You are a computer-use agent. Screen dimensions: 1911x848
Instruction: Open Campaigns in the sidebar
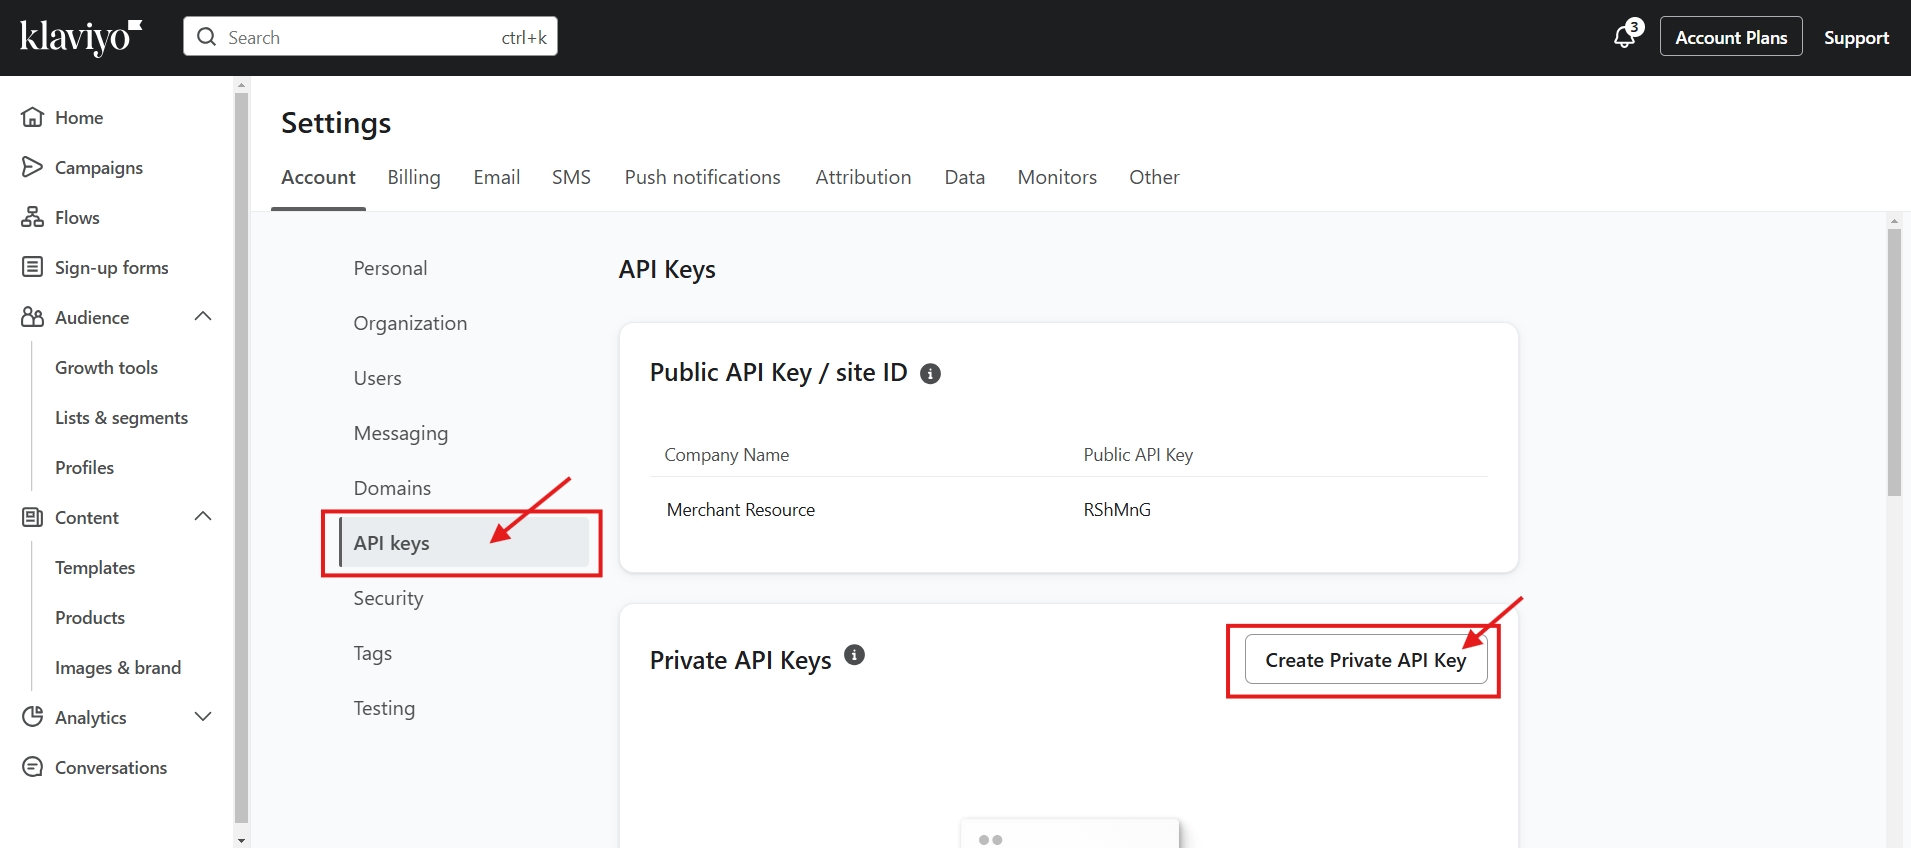click(x=99, y=167)
